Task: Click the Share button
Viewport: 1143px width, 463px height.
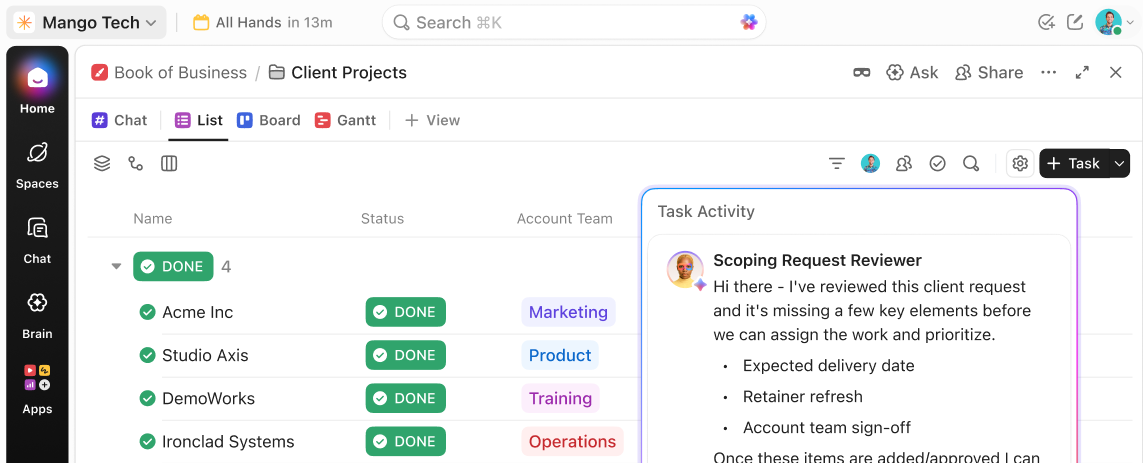Action: tap(989, 72)
